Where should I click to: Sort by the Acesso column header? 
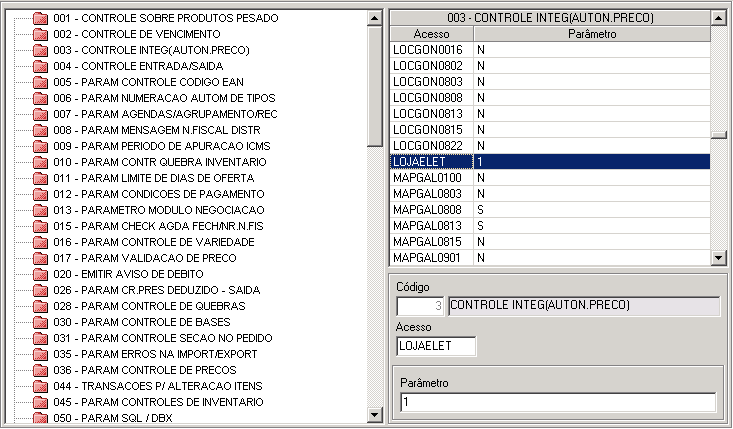point(430,34)
